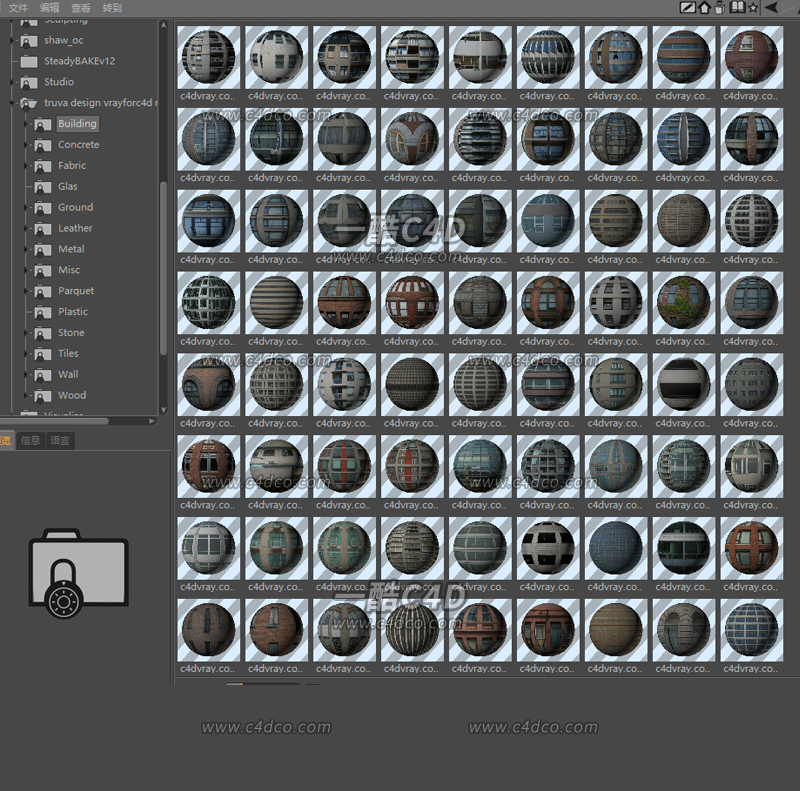Click the Glas folder icon
The image size is (800, 791).
click(43, 187)
